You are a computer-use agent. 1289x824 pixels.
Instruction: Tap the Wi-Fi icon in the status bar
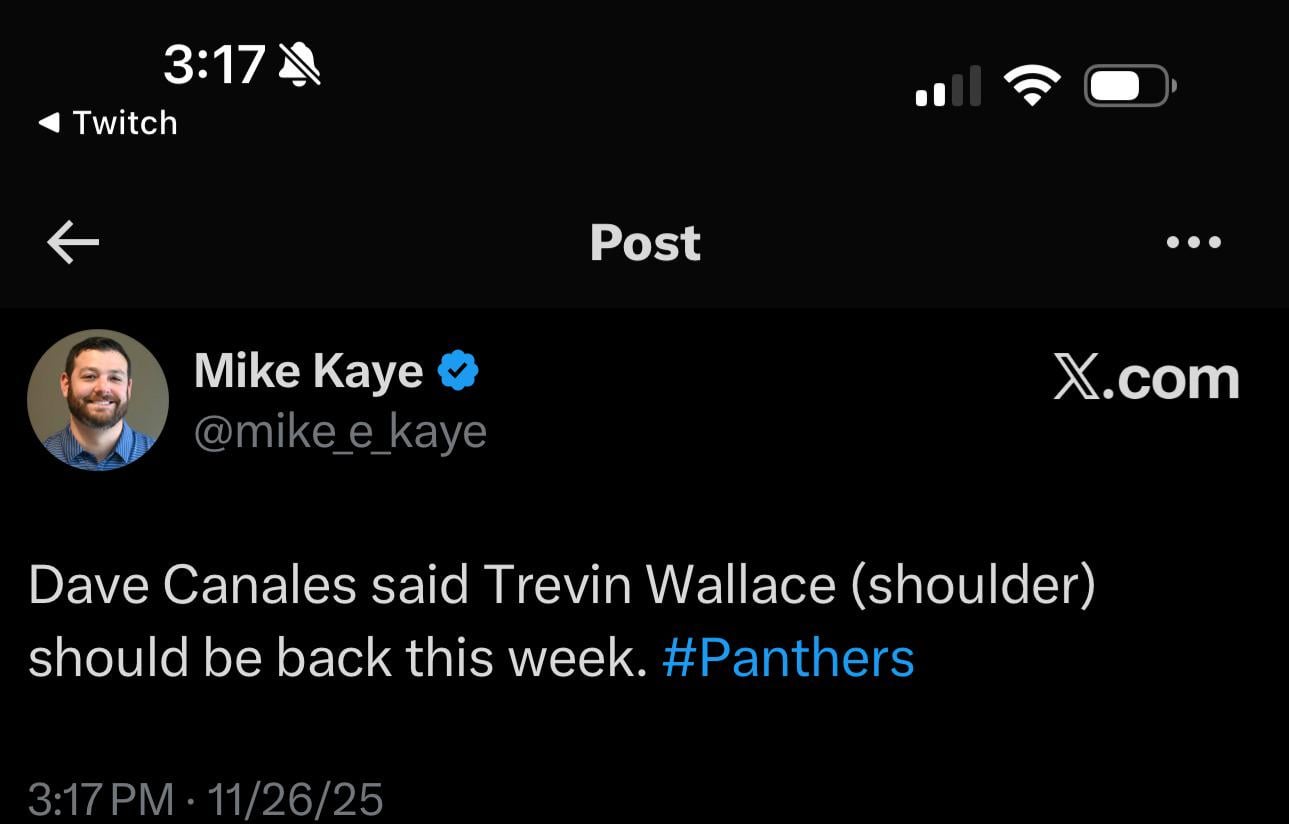click(x=1031, y=85)
